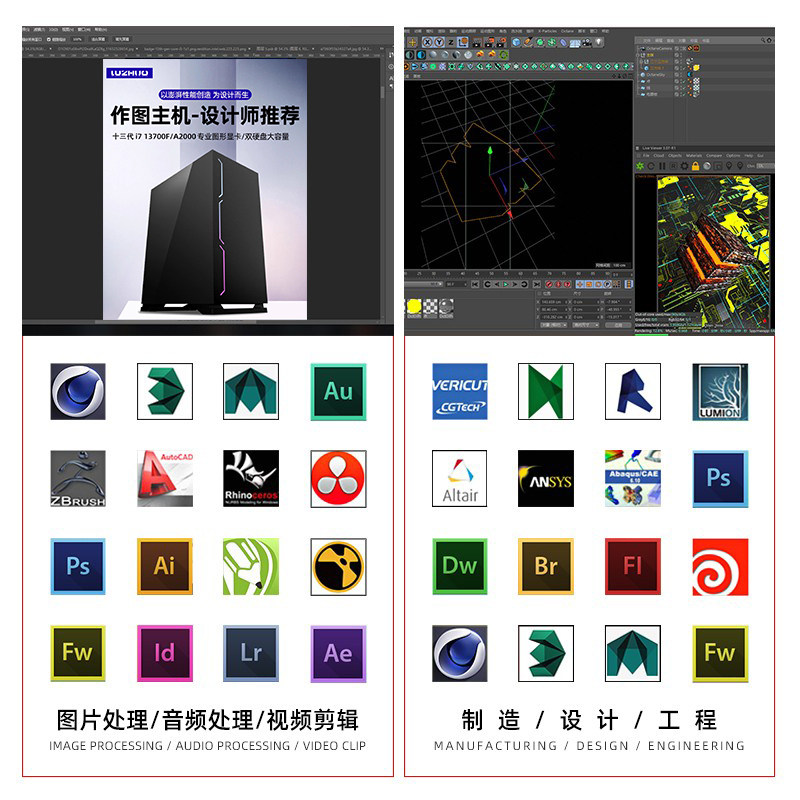Viewport: 800px width, 800px height.
Task: Open the Options menu in Live Viewer
Action: 733,156
